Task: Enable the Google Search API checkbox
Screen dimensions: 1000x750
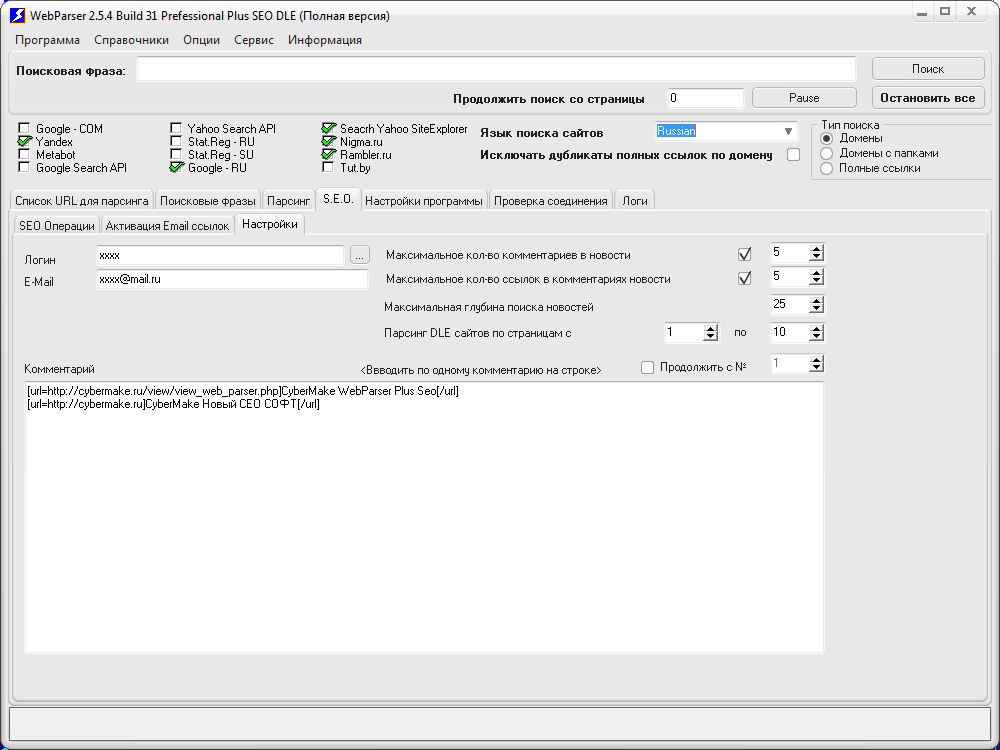Action: click(x=24, y=167)
